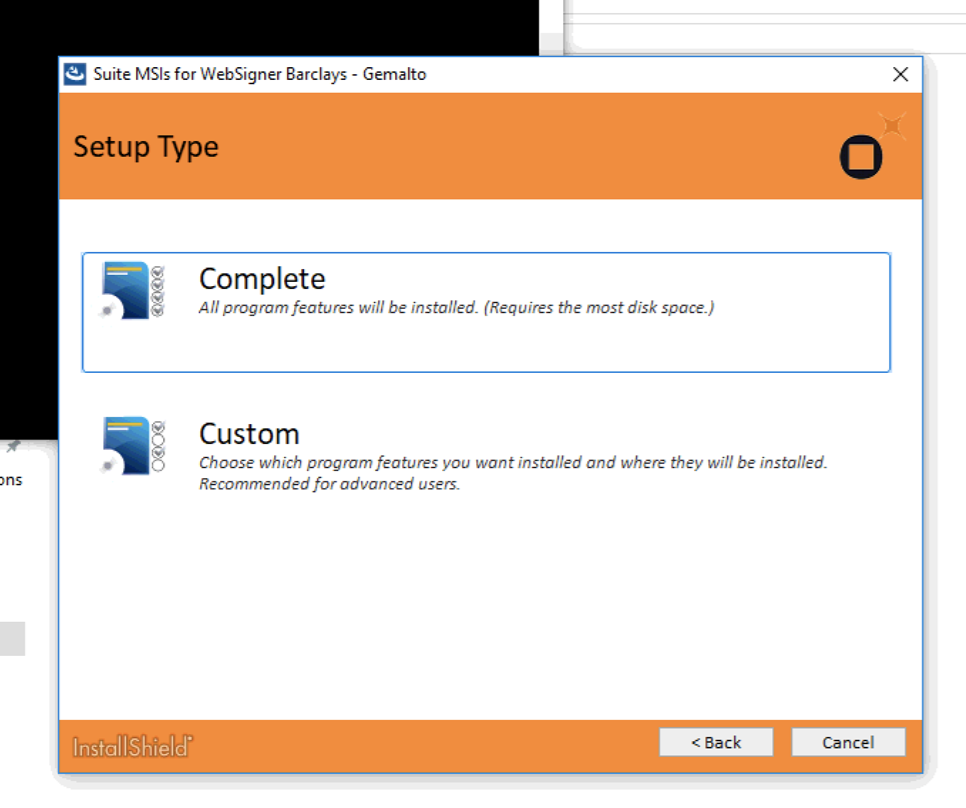Screen dimensions: 966x808
Task: Click the installer title bar app icon
Action: (x=75, y=75)
